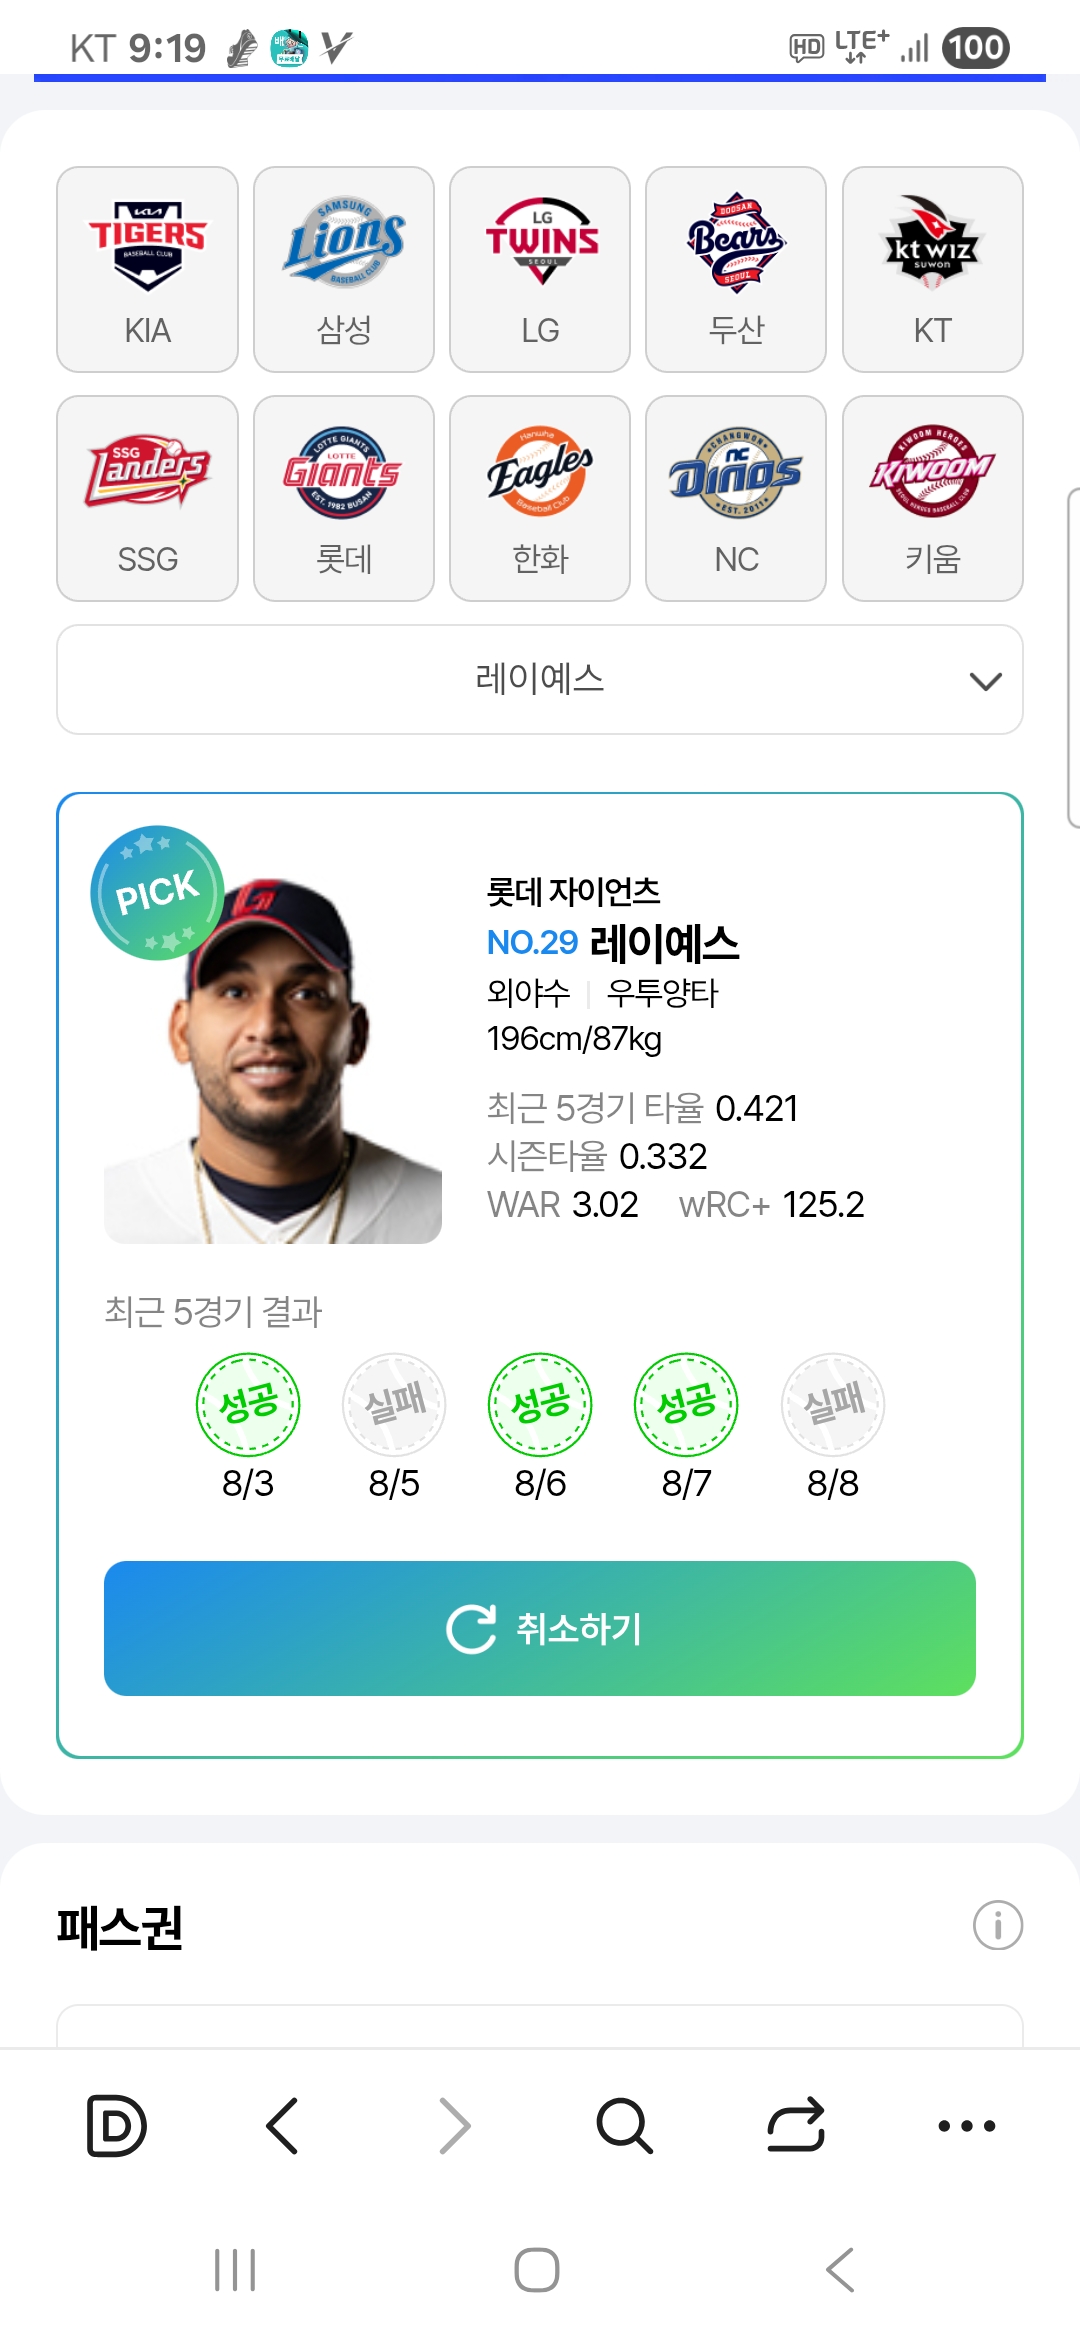Image resolution: width=1080 pixels, height=2340 pixels.
Task: Go back using browser back arrow
Action: tap(283, 2125)
